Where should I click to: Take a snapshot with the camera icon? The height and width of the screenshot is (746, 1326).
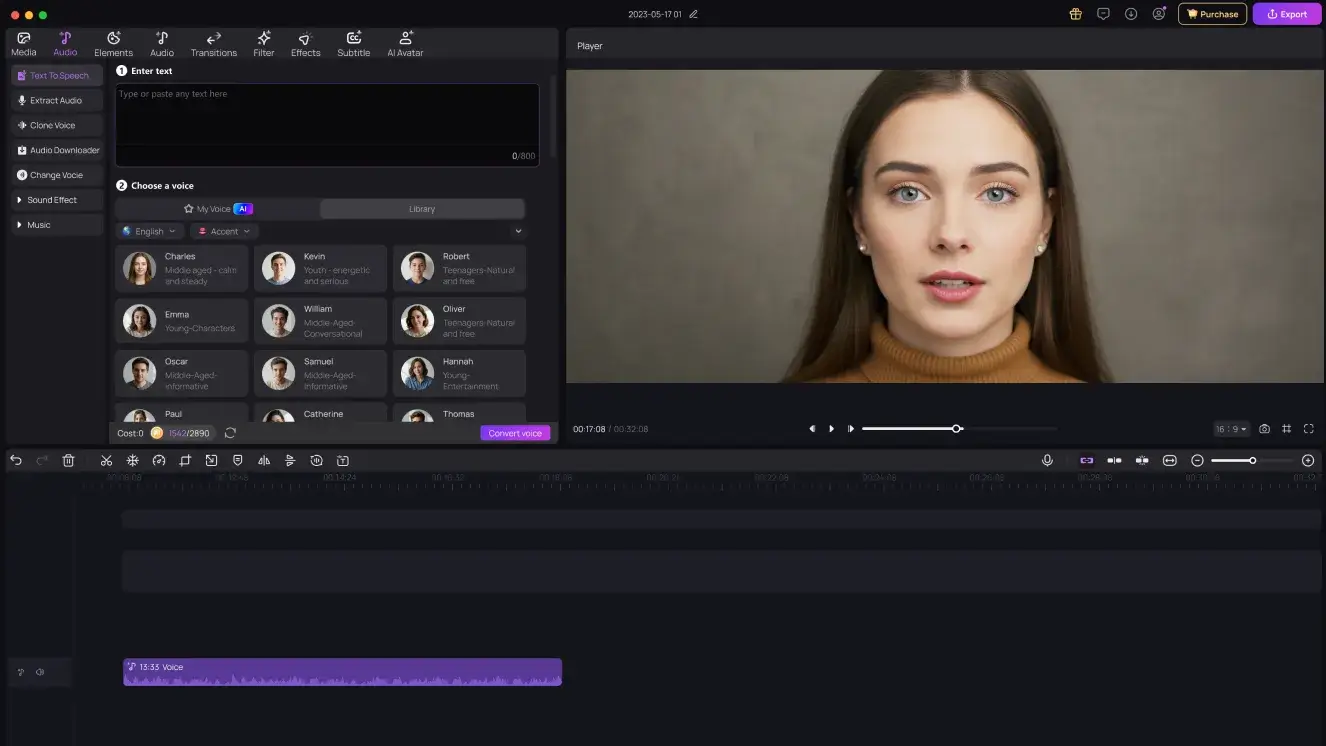[x=1264, y=429]
